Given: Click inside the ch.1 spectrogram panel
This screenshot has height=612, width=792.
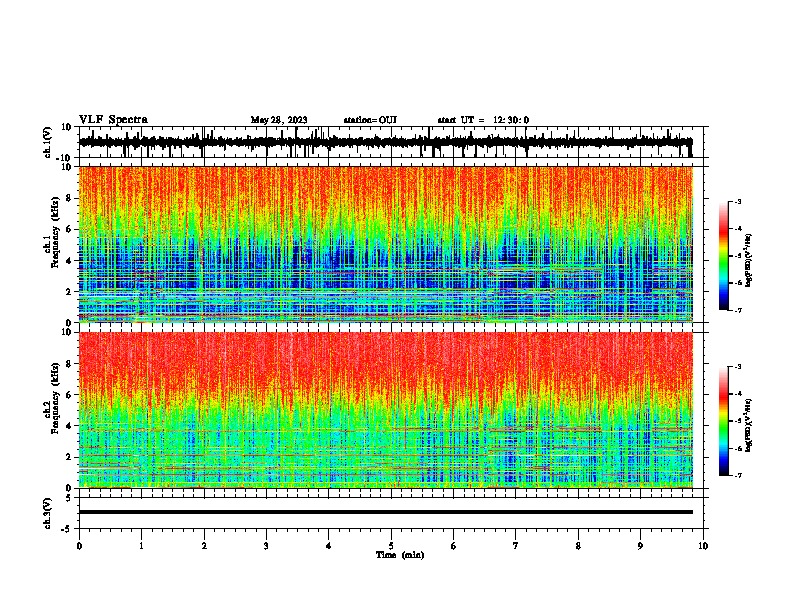Looking at the screenshot, I should pyautogui.click(x=385, y=244).
